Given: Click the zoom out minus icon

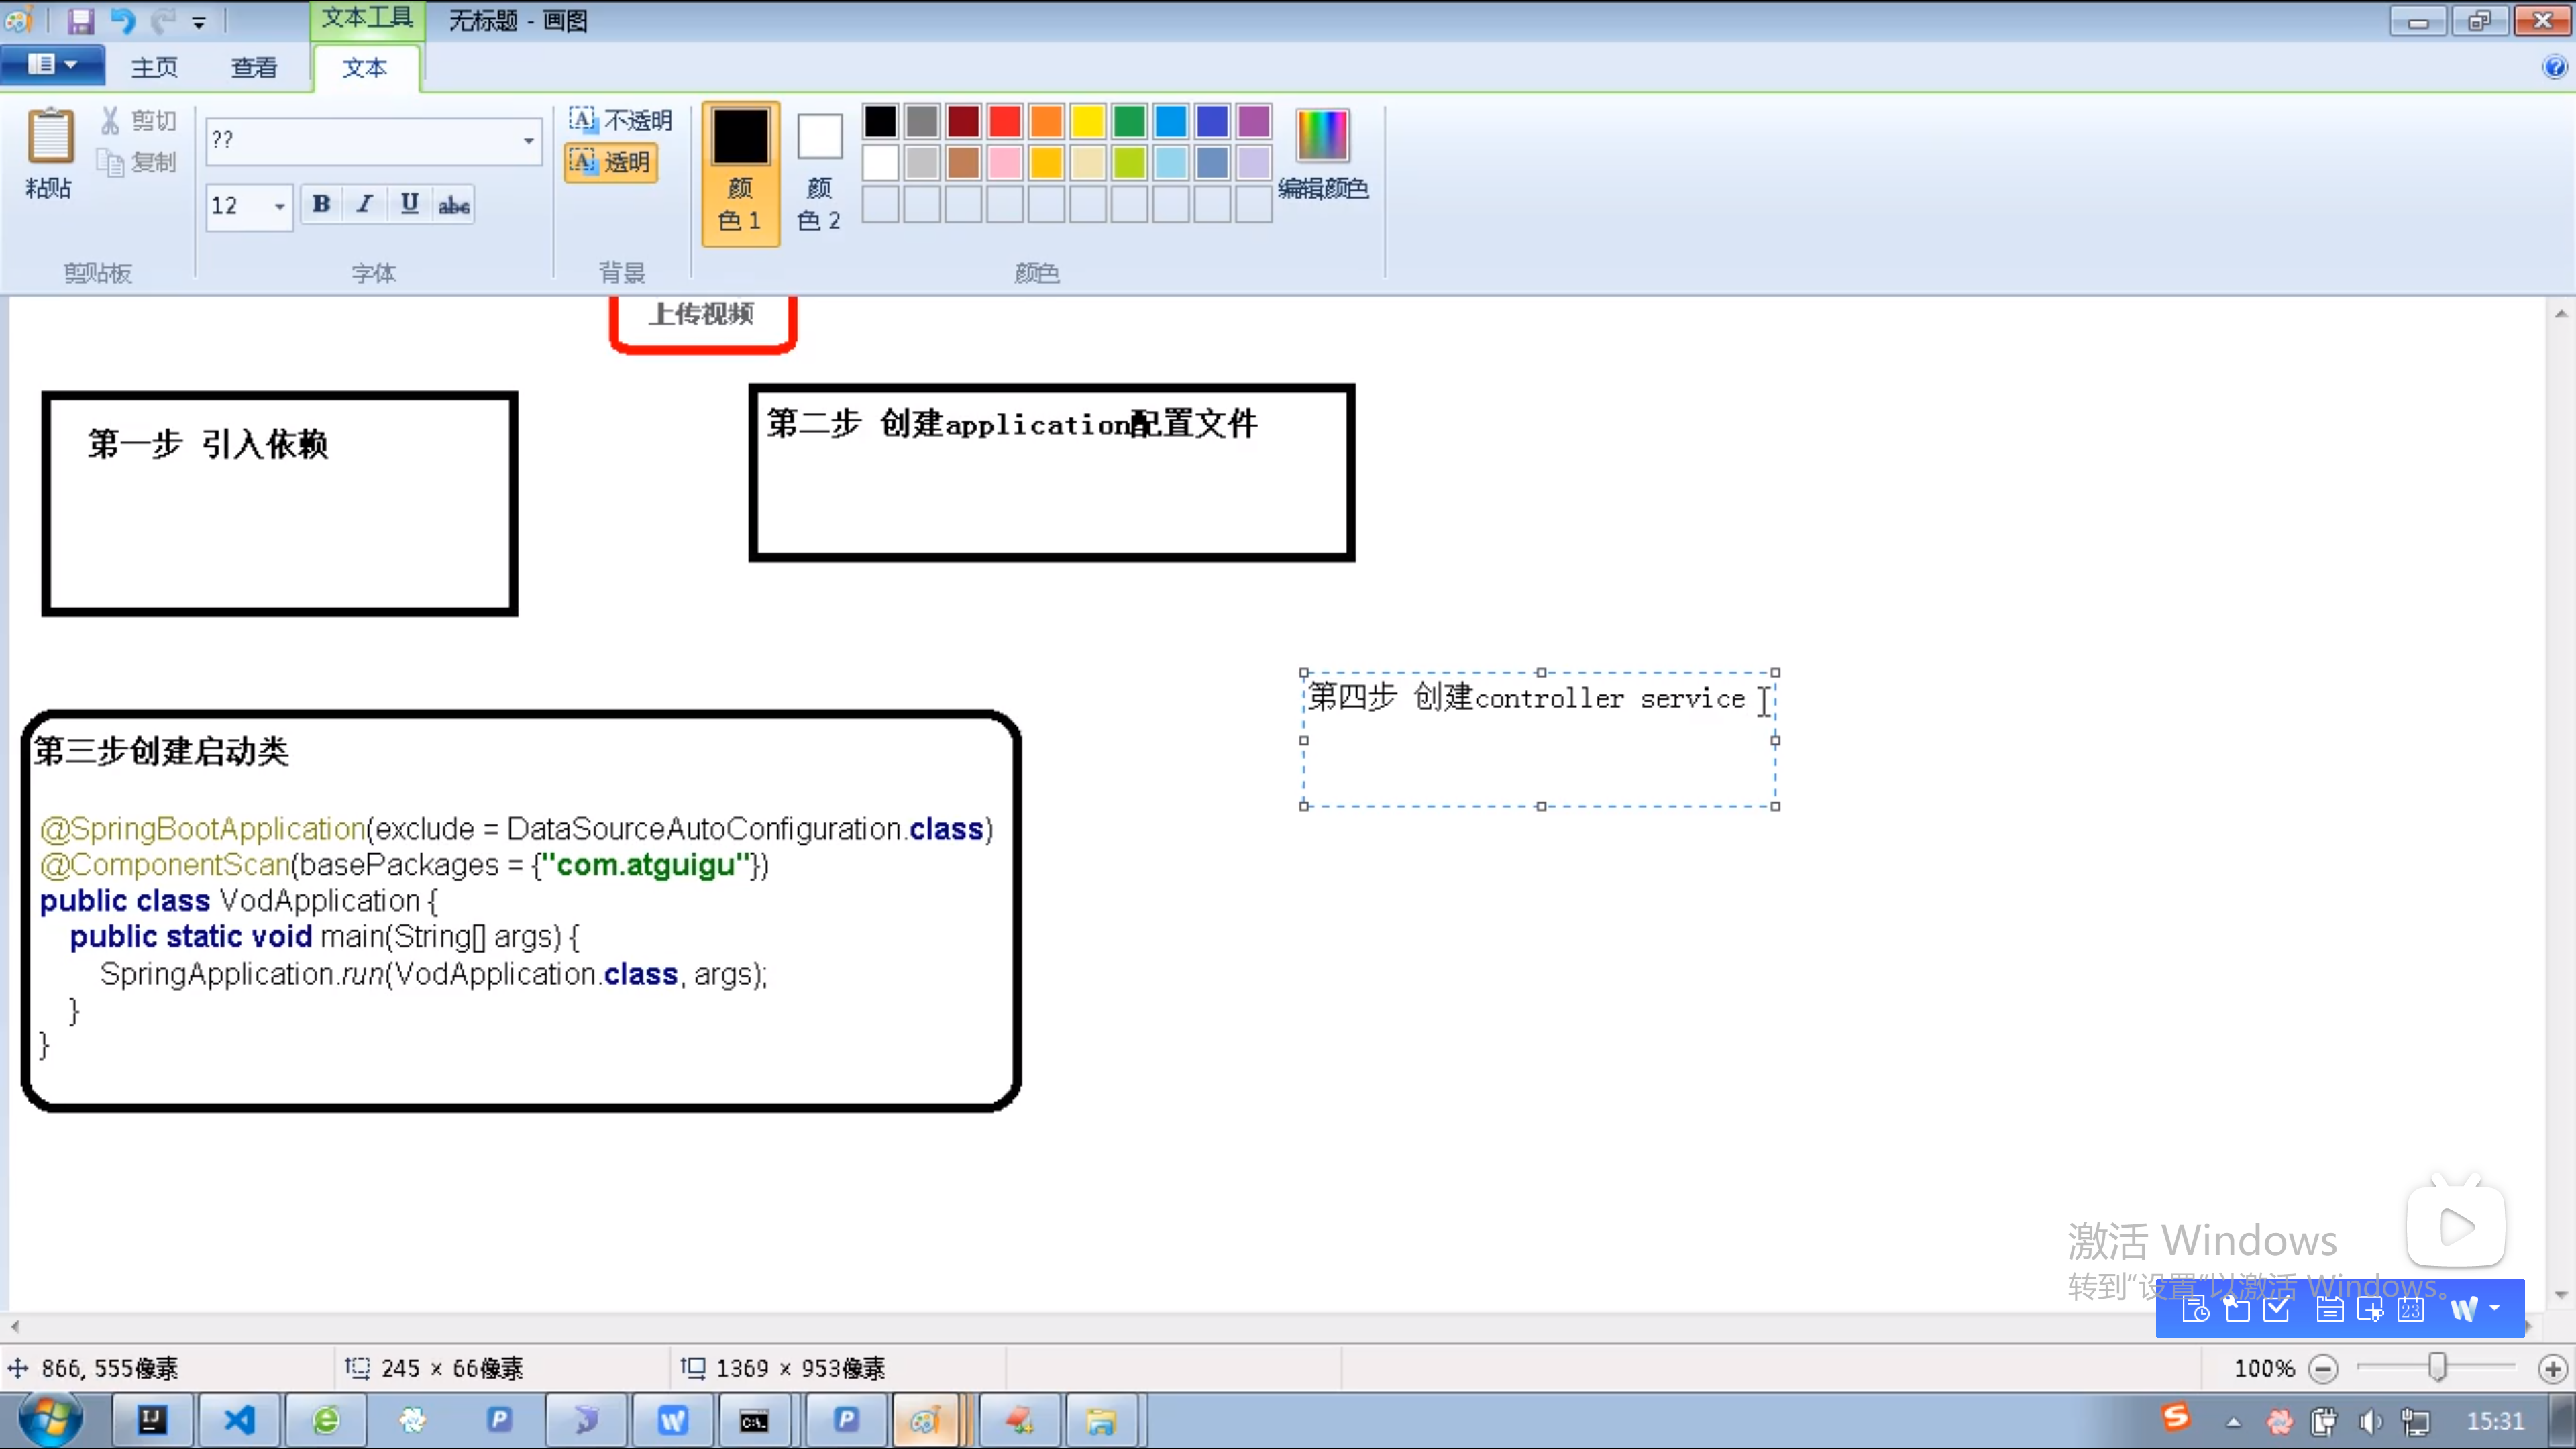Looking at the screenshot, I should pos(2324,1368).
